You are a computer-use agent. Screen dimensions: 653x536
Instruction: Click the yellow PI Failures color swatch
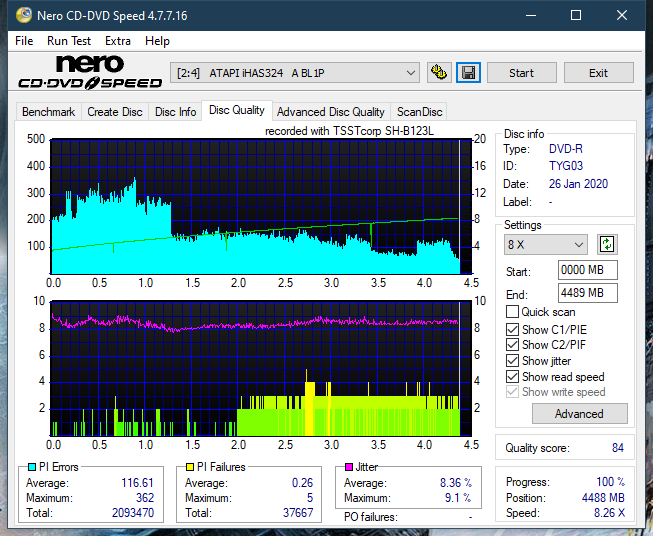tap(190, 467)
